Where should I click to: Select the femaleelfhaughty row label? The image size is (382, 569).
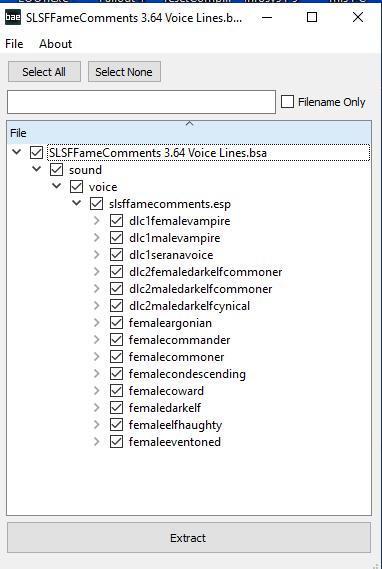(175, 425)
